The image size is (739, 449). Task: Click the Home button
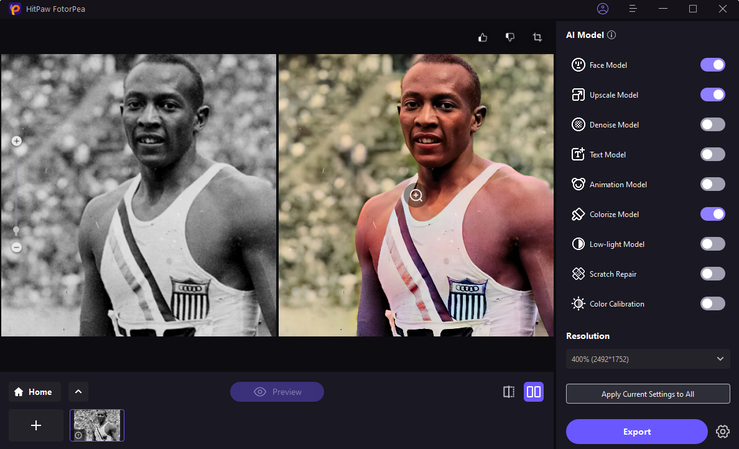pyautogui.click(x=35, y=392)
